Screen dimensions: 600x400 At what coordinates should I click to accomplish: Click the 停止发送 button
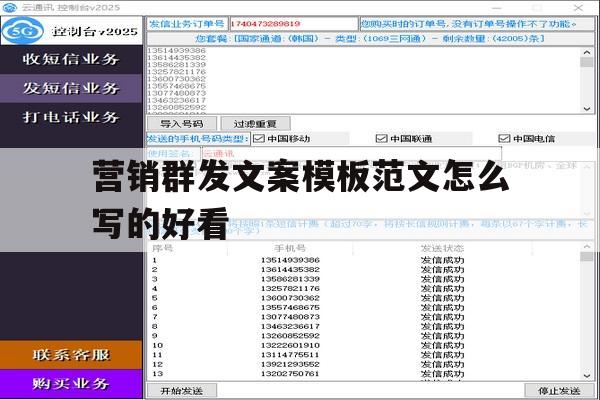click(559, 391)
